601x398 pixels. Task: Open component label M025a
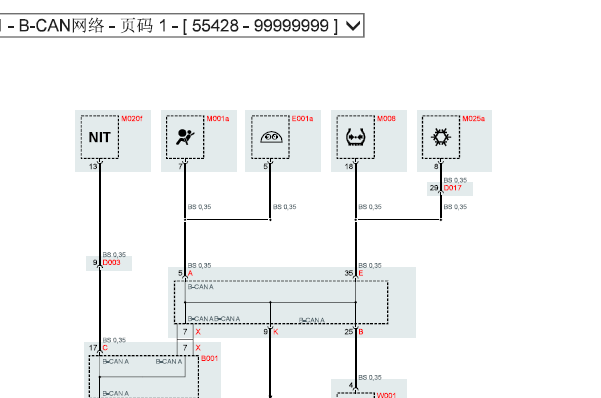pos(473,119)
